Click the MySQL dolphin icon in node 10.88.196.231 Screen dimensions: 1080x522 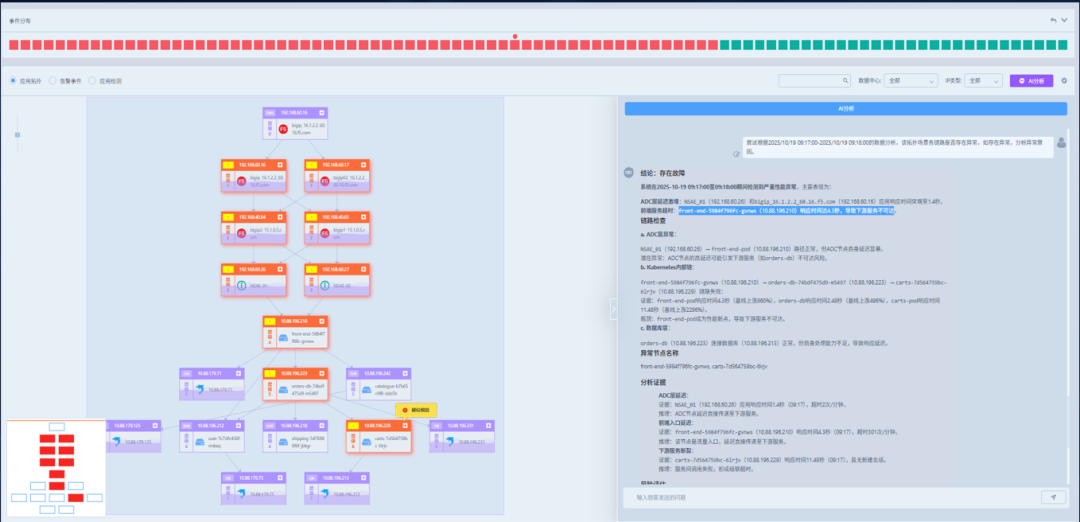(449, 441)
